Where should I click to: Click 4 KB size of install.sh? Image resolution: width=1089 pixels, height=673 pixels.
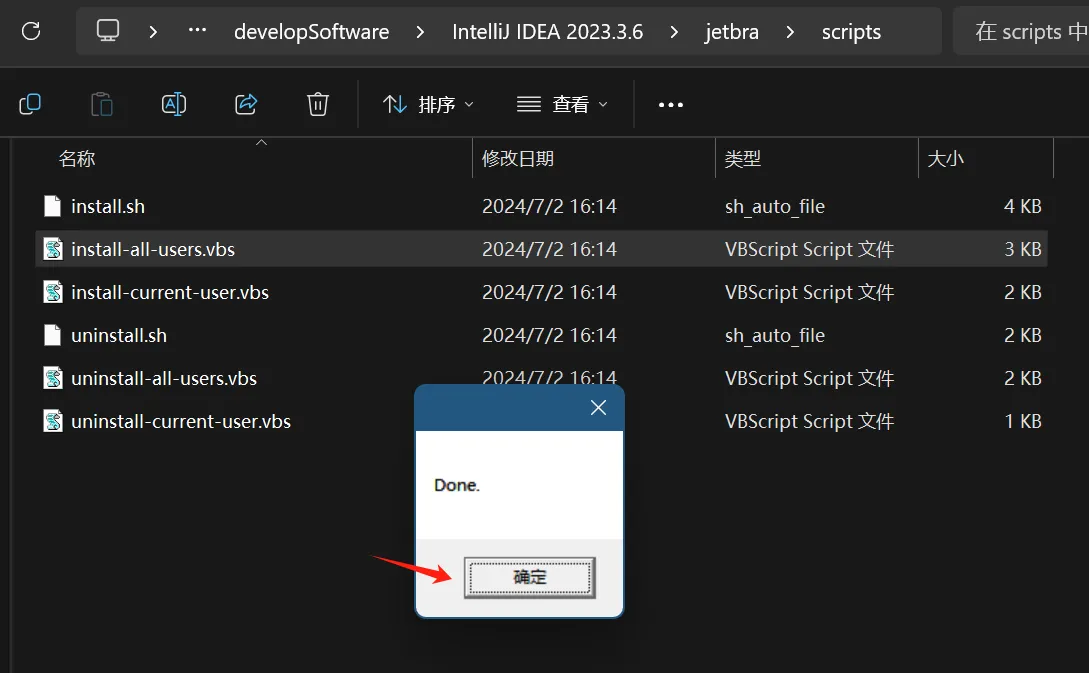pos(1022,206)
